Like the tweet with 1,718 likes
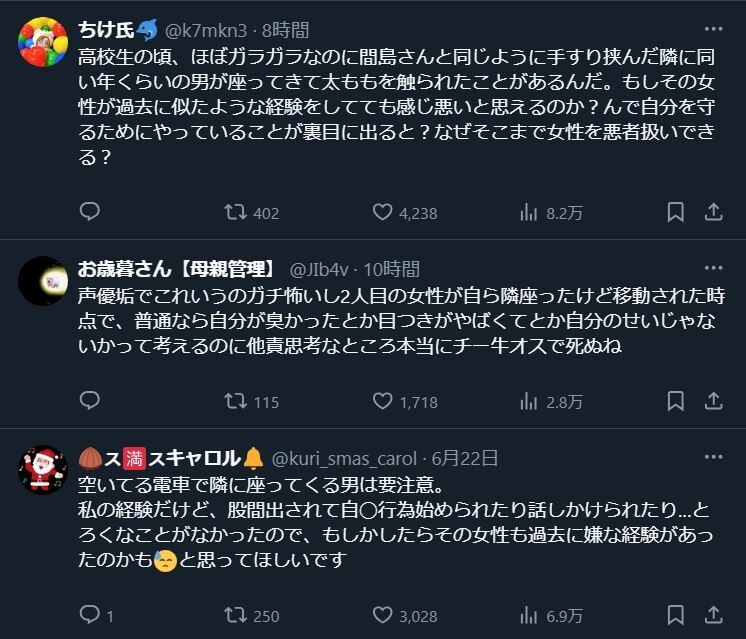This screenshot has width=746, height=639. (381, 402)
